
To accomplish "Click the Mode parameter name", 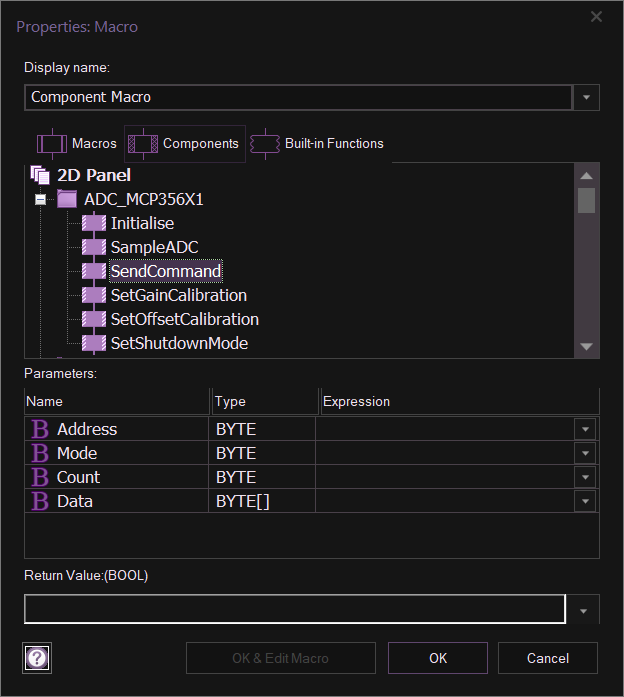I will 77,453.
